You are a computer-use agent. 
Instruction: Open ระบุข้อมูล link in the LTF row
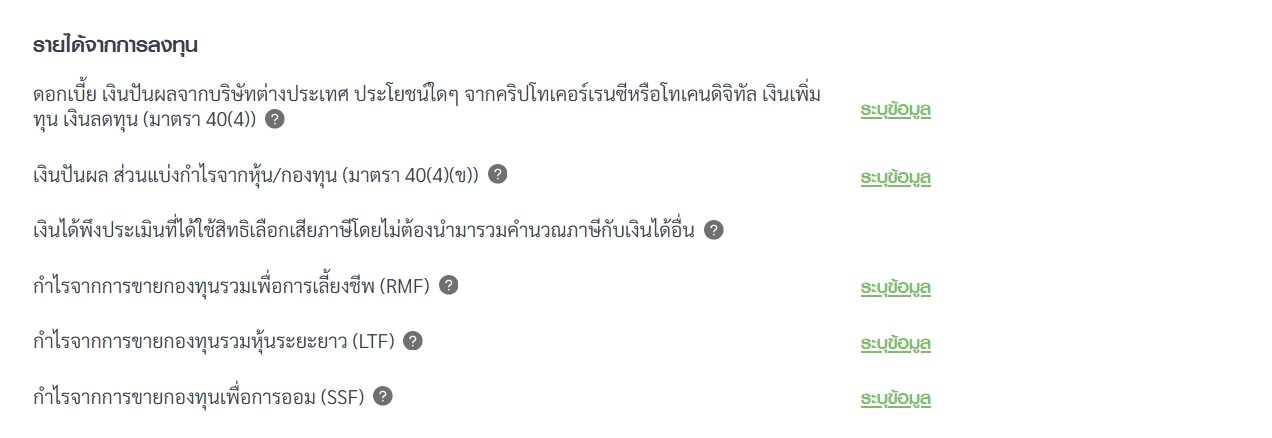pyautogui.click(x=896, y=344)
